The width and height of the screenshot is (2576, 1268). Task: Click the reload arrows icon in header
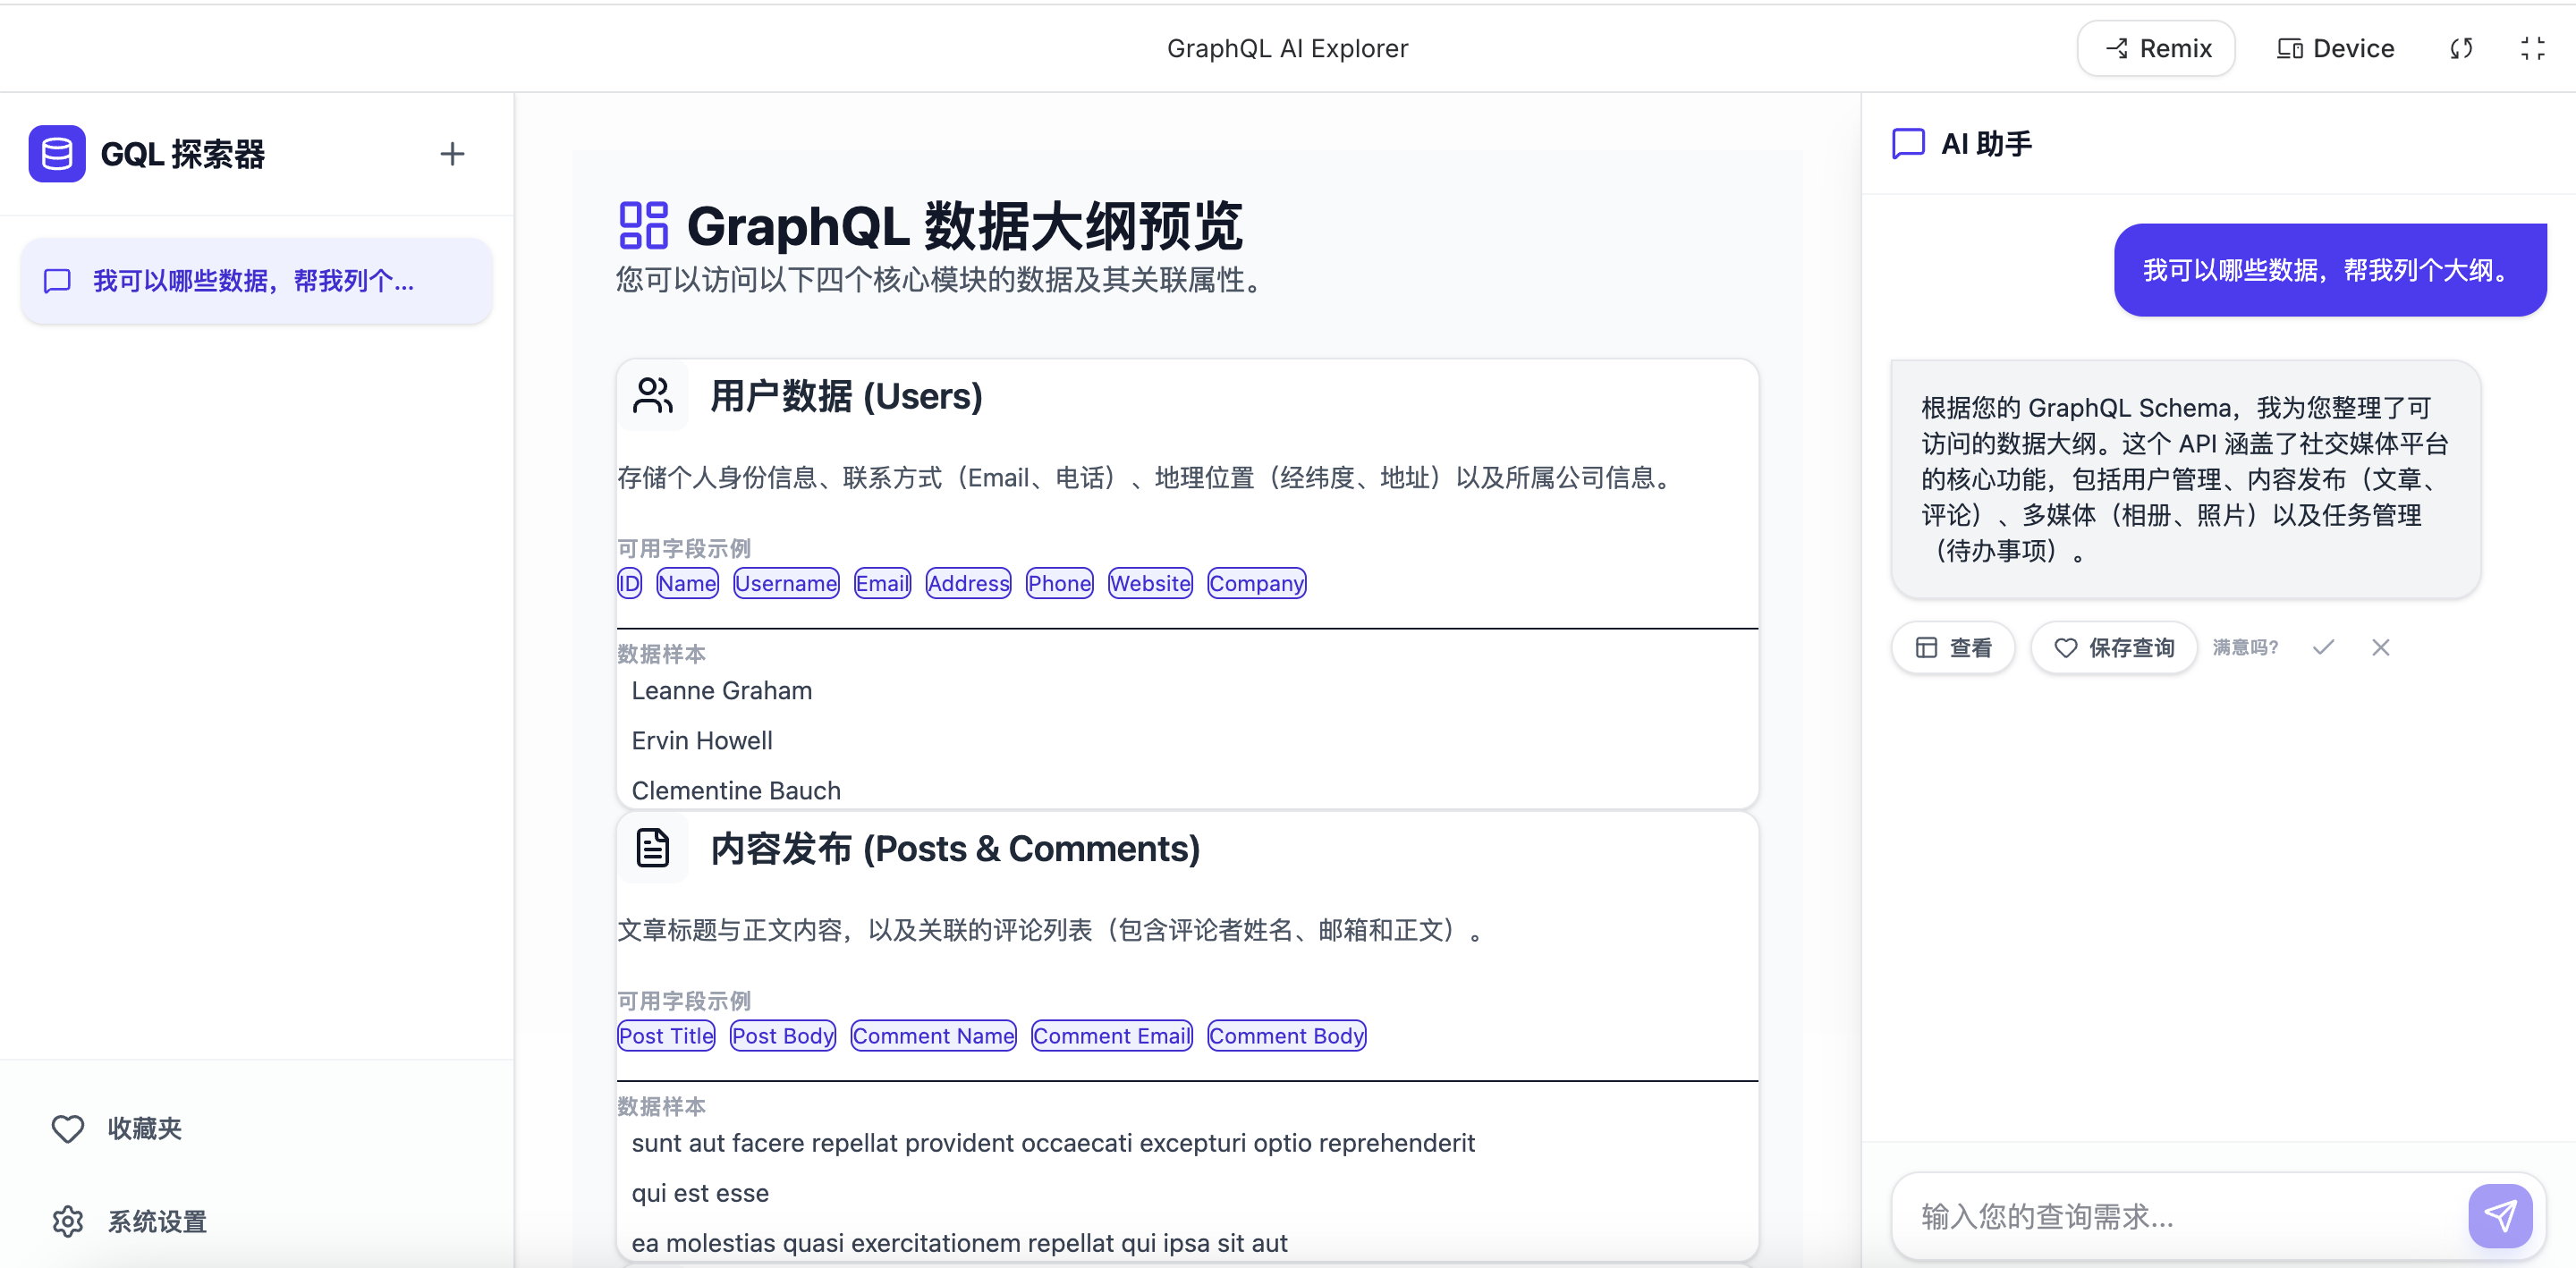(2461, 48)
